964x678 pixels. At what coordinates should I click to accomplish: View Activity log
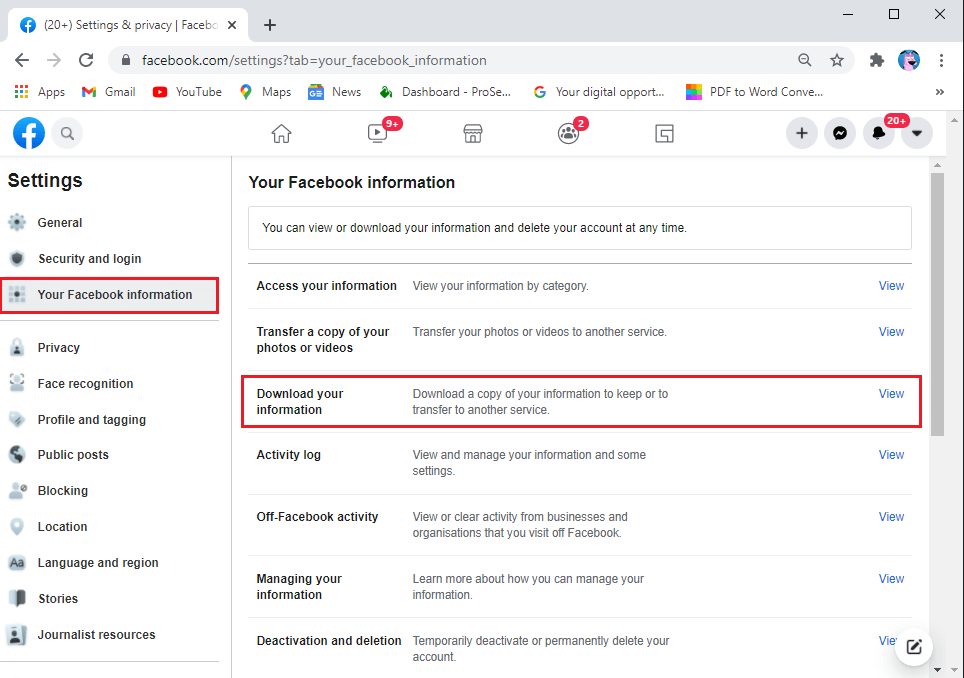[x=891, y=455]
